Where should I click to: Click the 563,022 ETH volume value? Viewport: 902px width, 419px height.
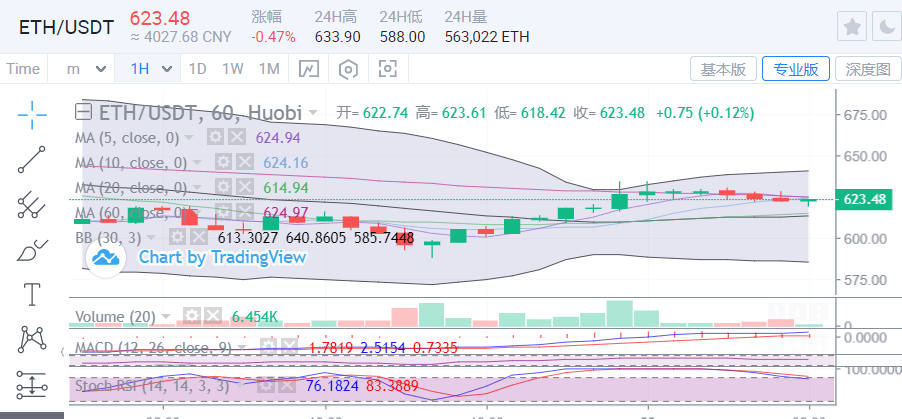(x=487, y=37)
